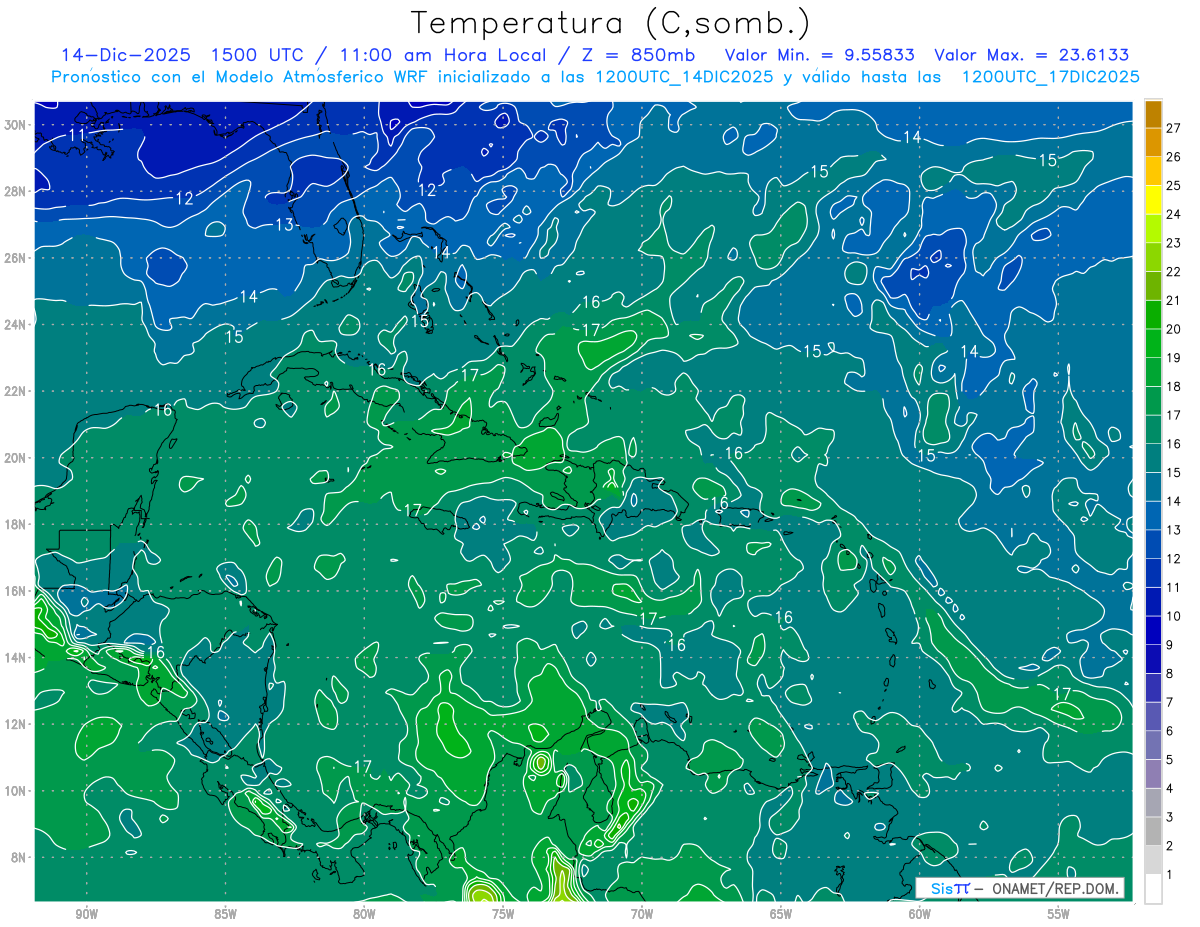1200x927 pixels.
Task: Click color scale tick label '26'
Action: [1173, 156]
